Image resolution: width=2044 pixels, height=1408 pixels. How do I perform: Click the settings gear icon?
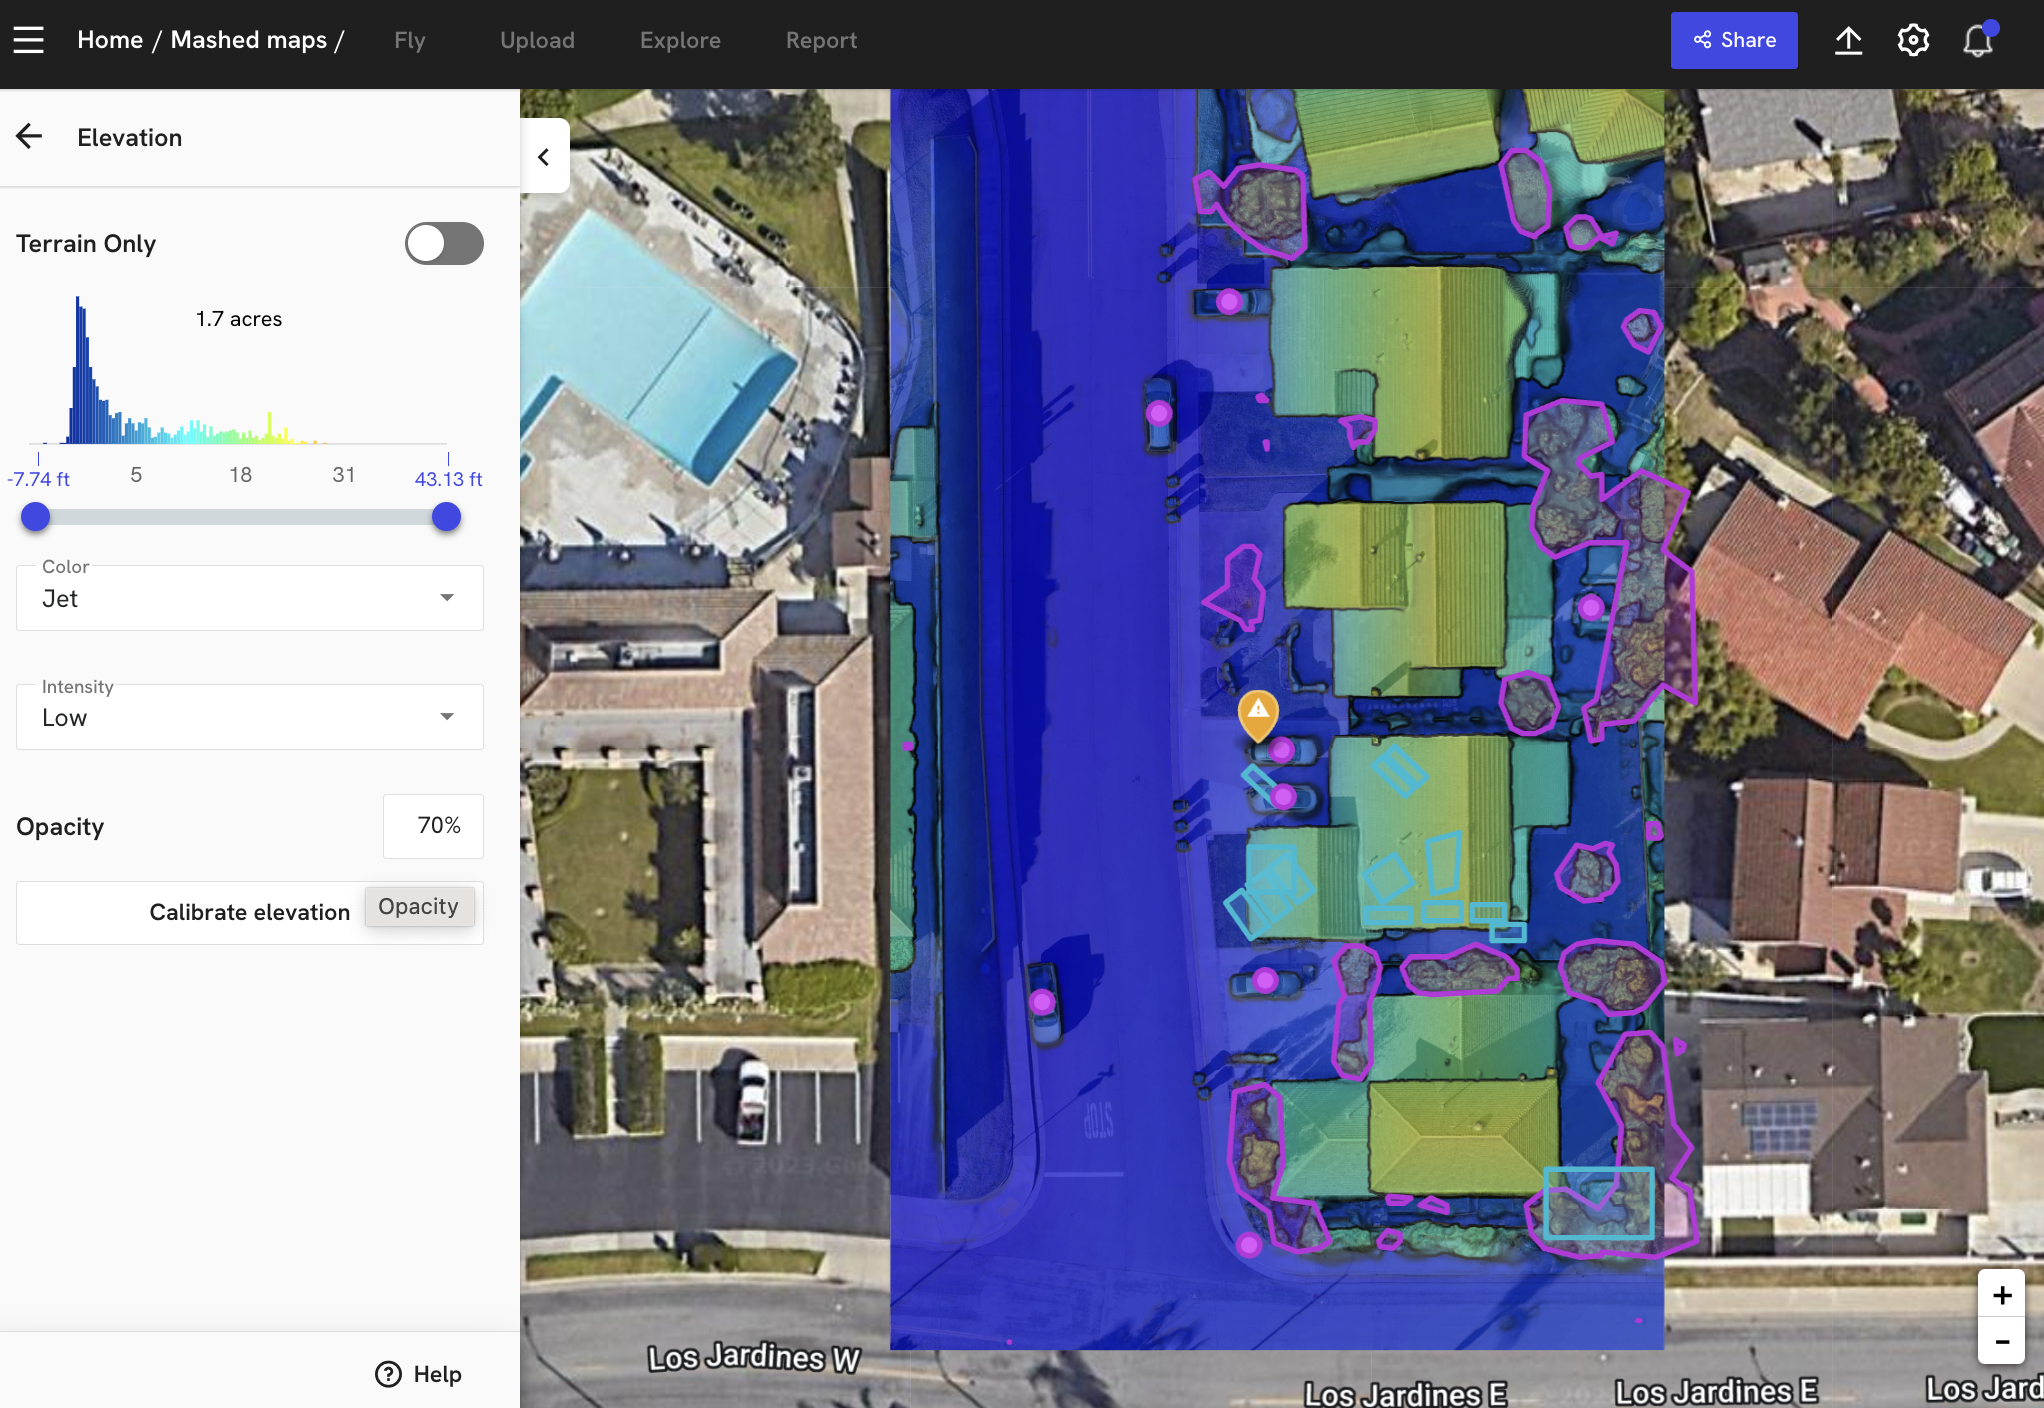click(x=1914, y=40)
